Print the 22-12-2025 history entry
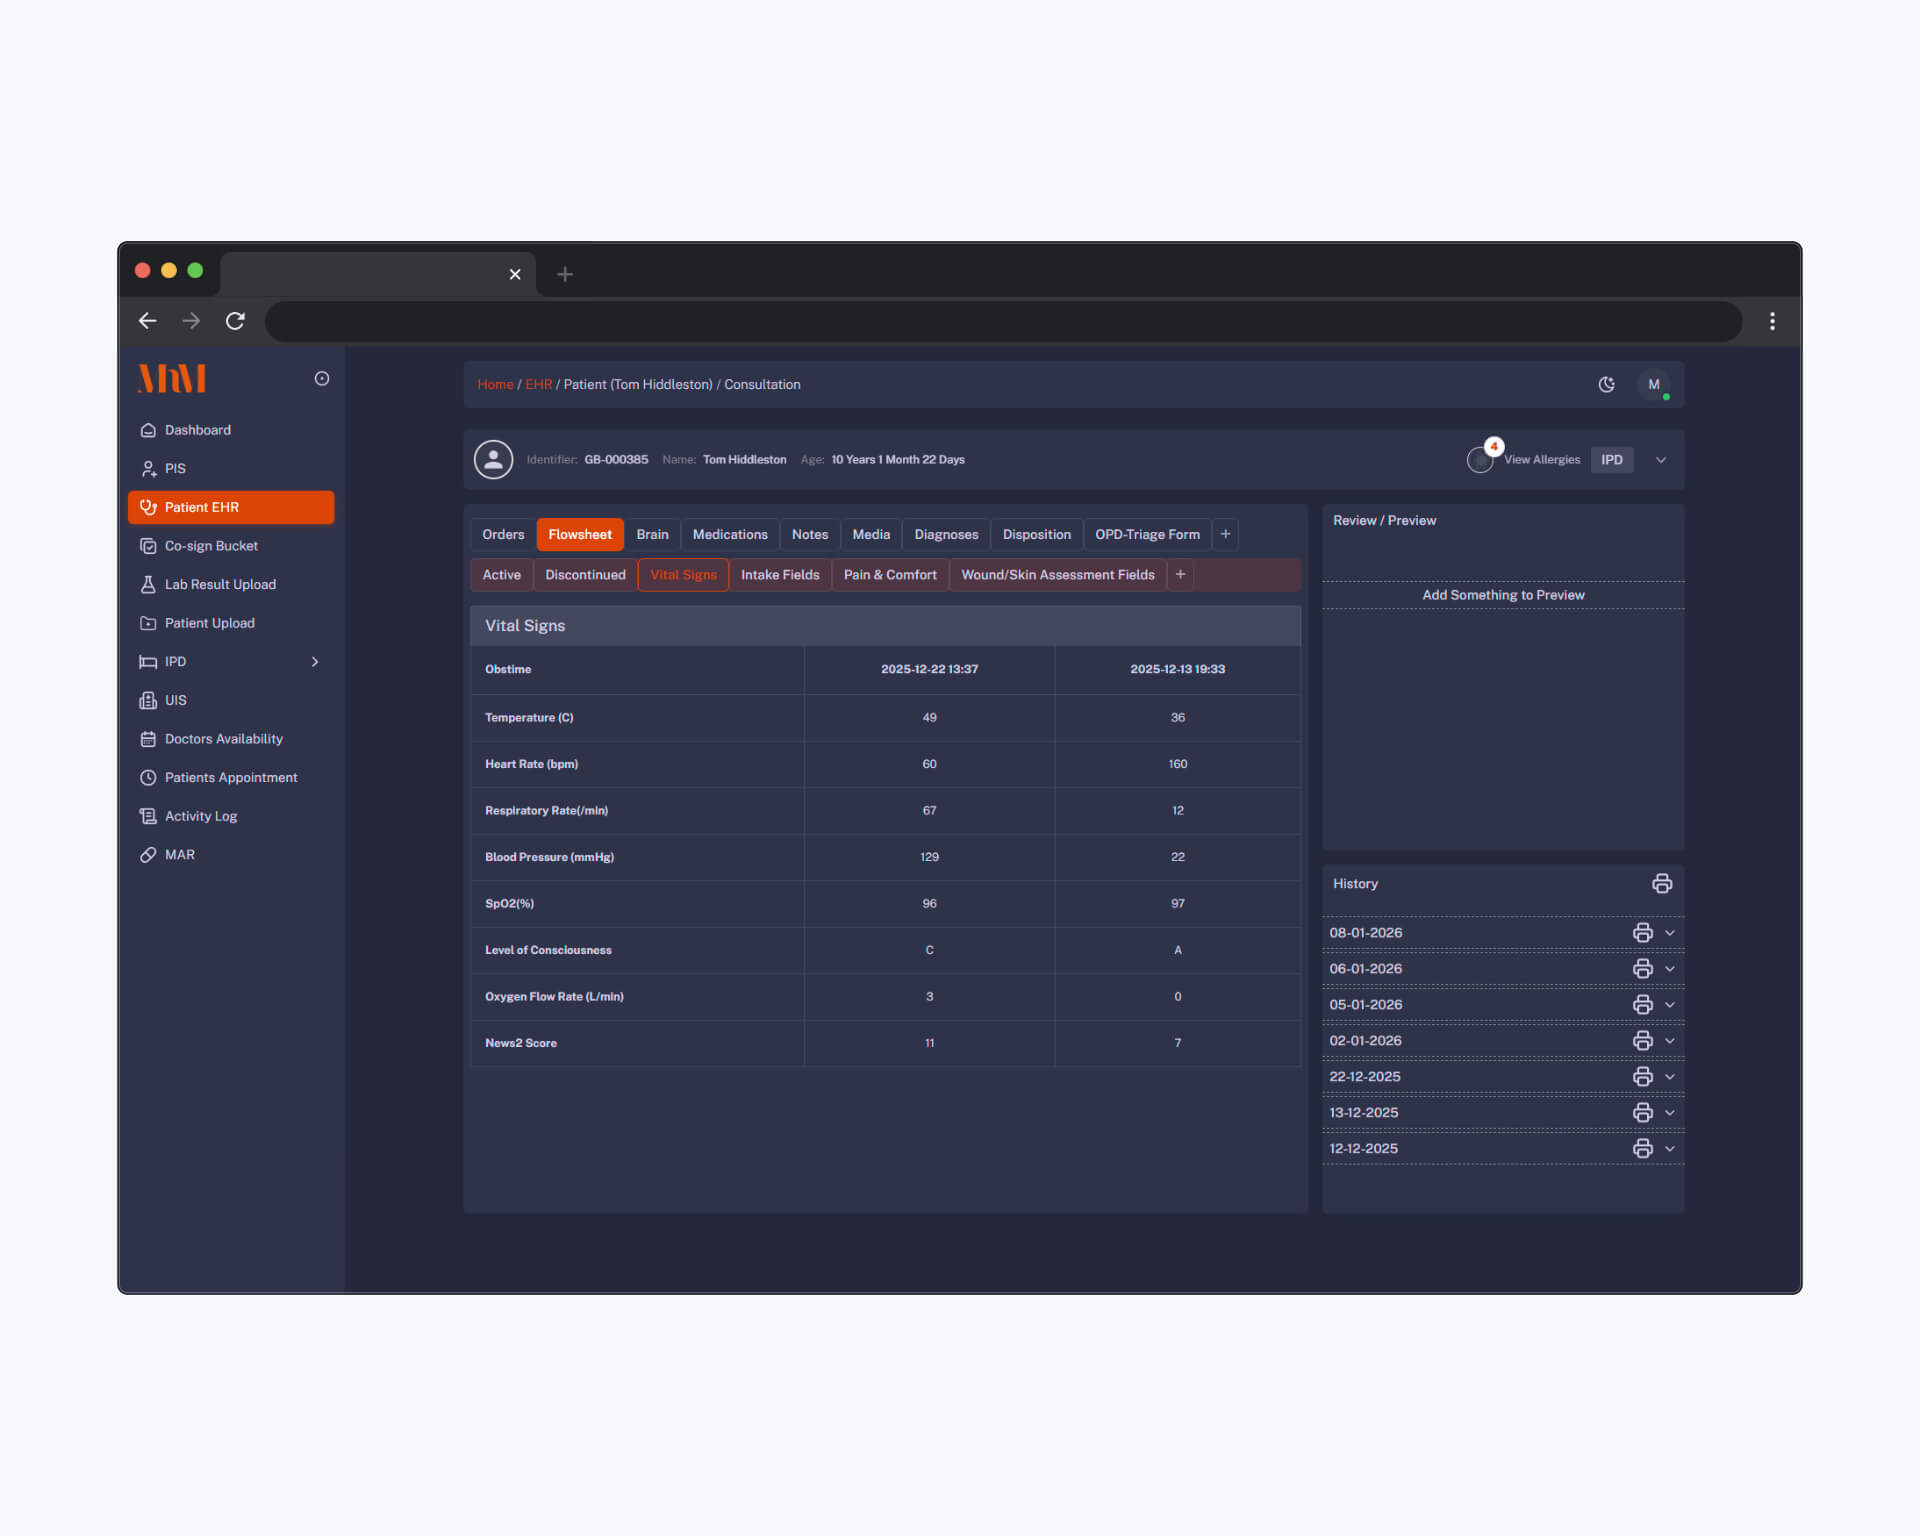The height and width of the screenshot is (1536, 1920). click(1642, 1077)
